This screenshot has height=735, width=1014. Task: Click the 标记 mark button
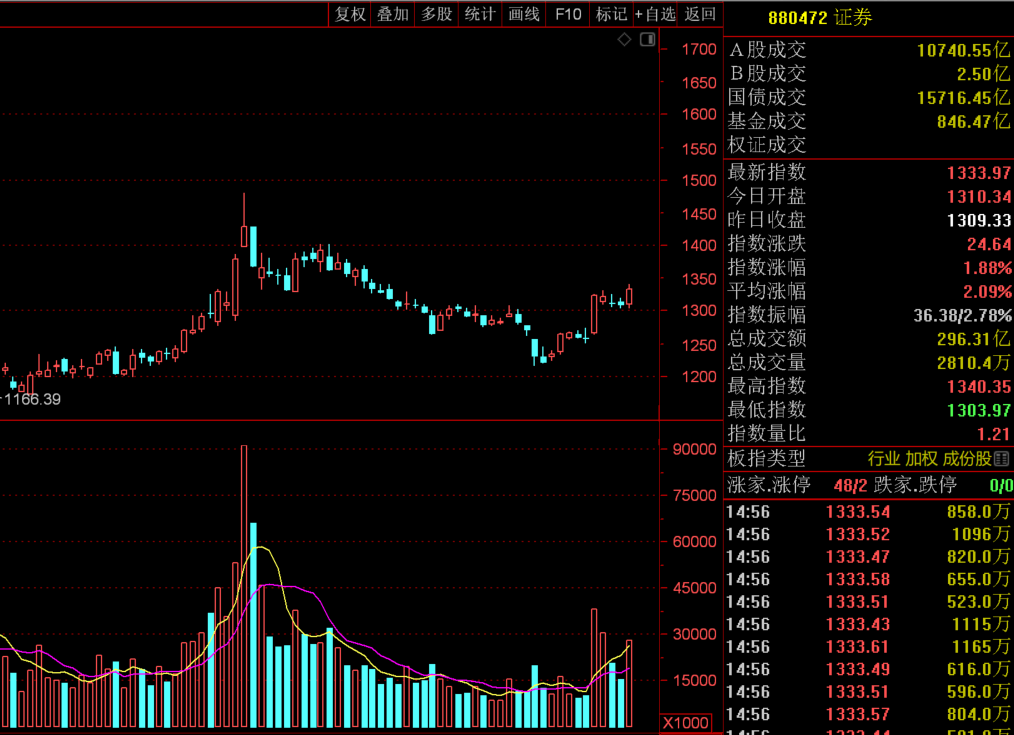[x=611, y=14]
